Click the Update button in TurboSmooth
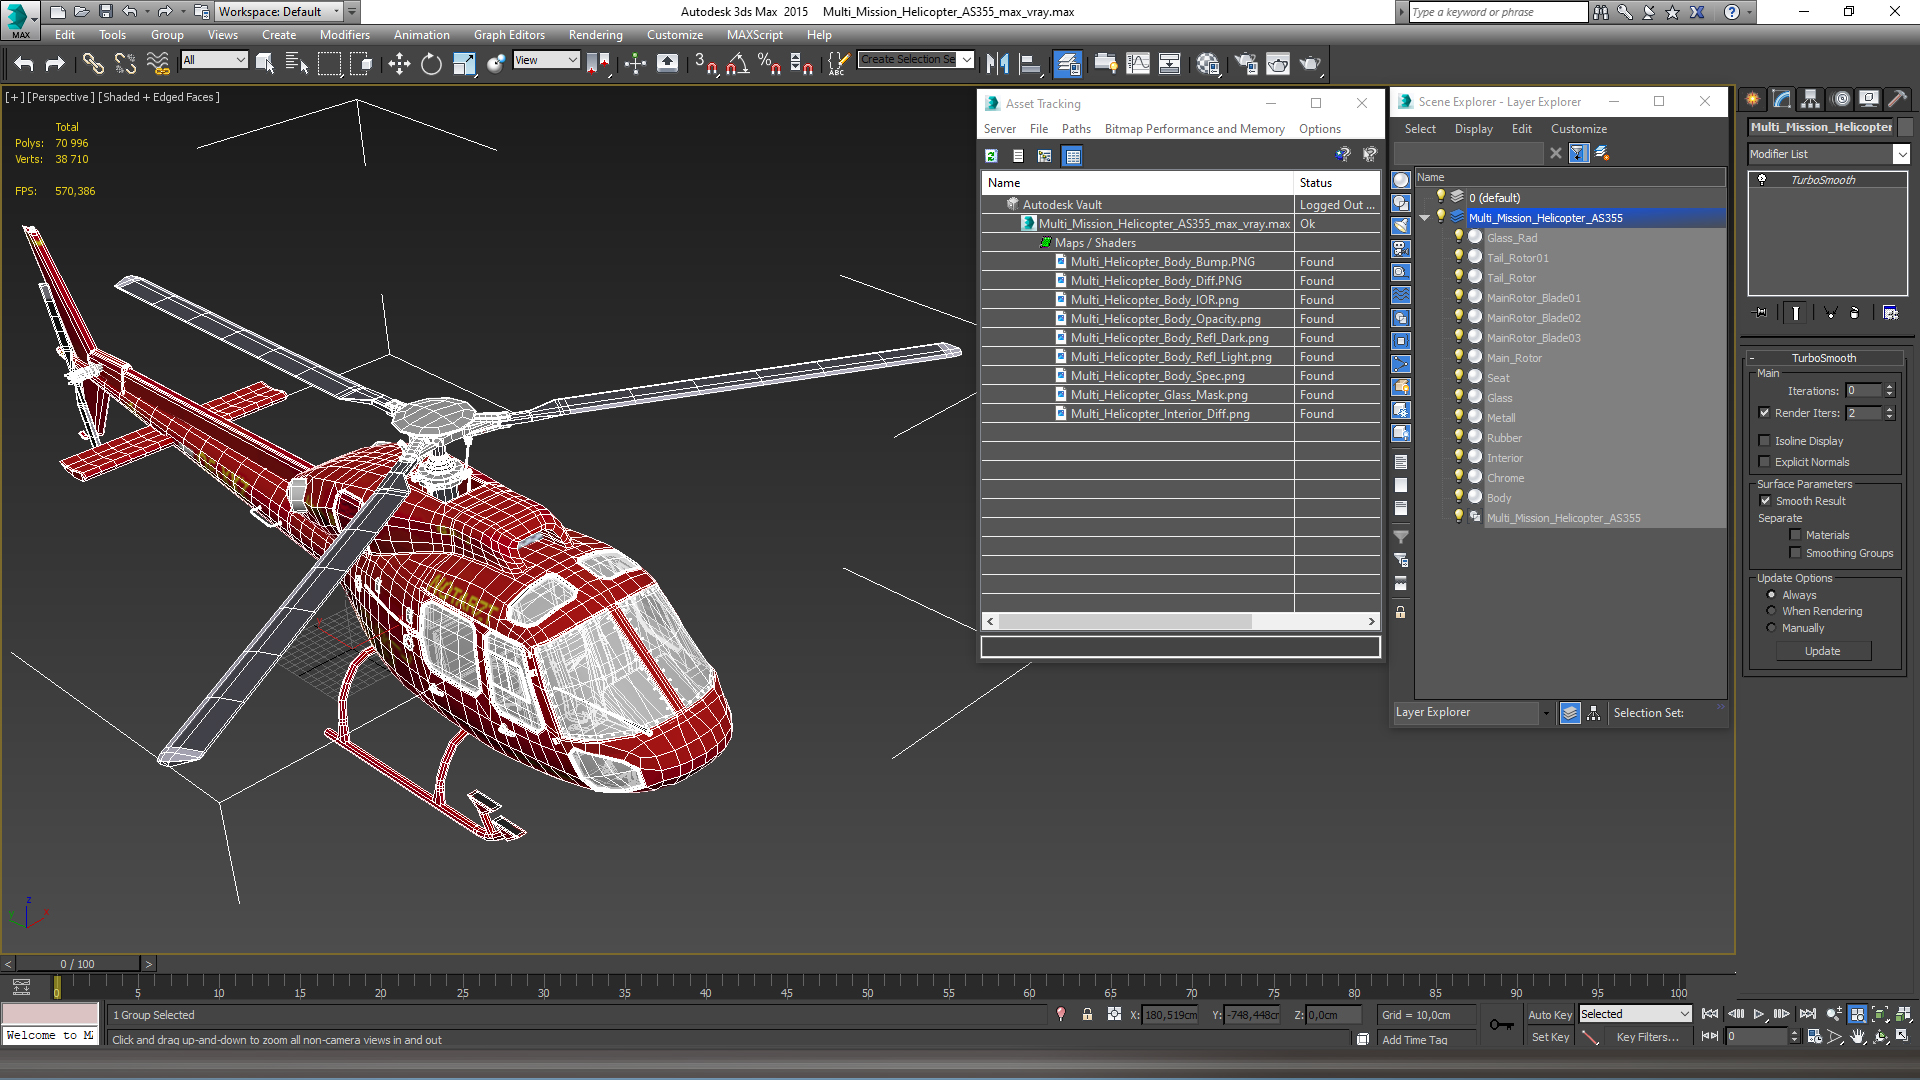Image resolution: width=1920 pixels, height=1080 pixels. tap(1823, 651)
